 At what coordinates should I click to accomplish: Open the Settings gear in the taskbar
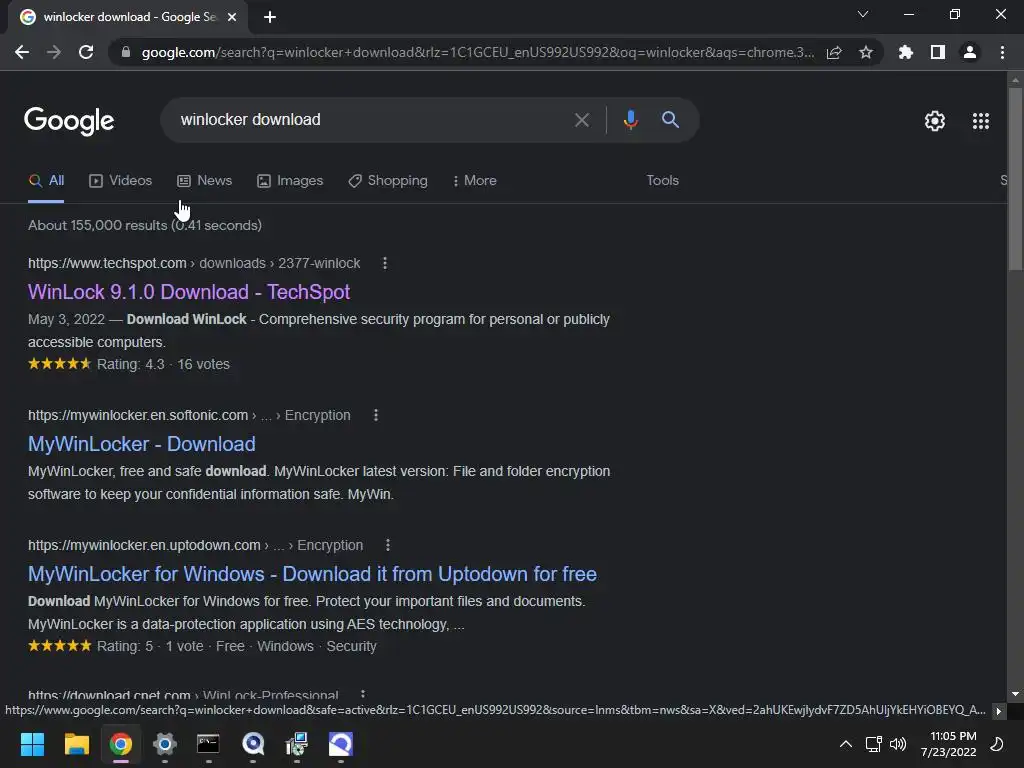coord(165,744)
